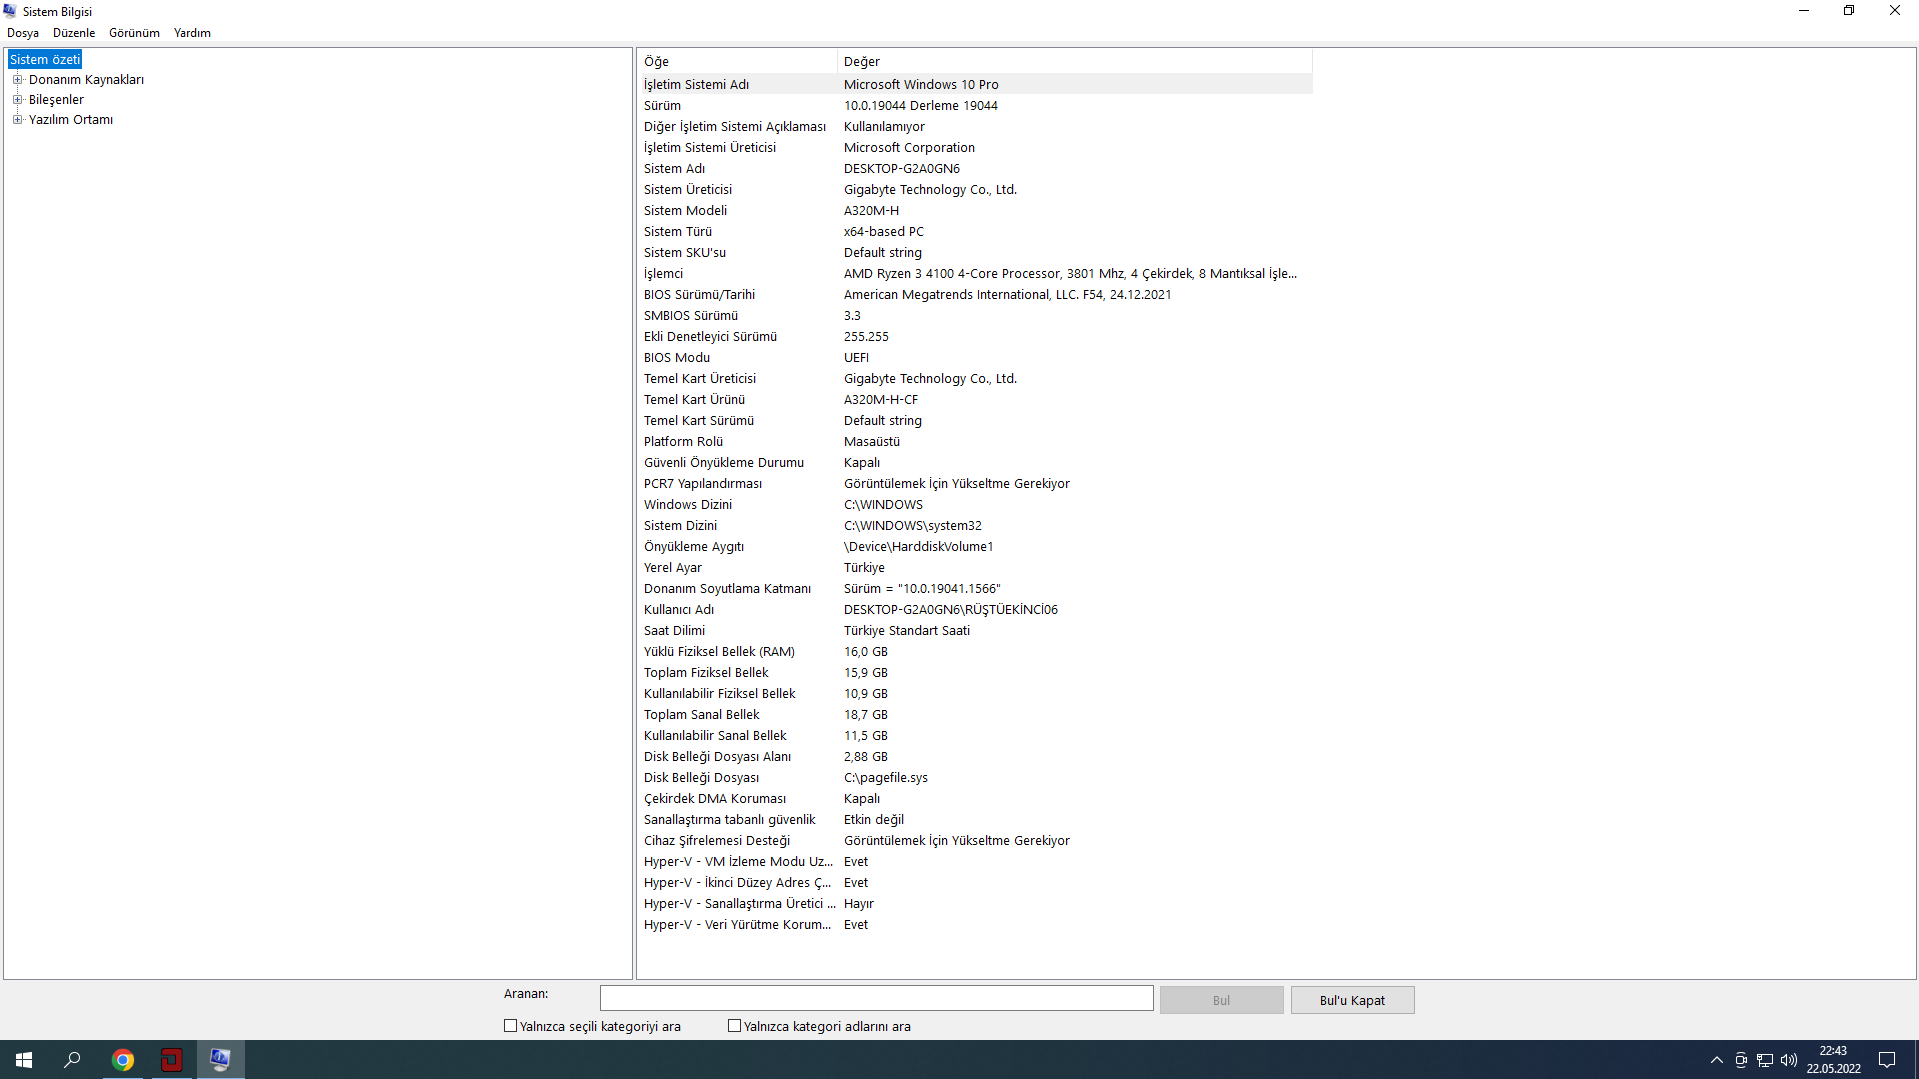Viewport: 1919px width, 1079px height.
Task: Select the Windows Dizini row
Action: pyautogui.click(x=975, y=505)
